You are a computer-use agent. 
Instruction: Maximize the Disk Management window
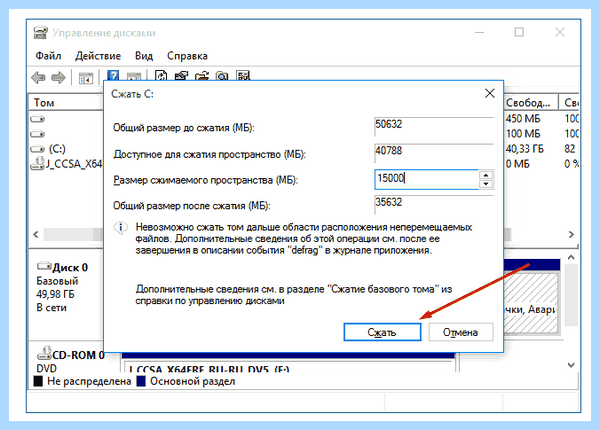point(519,33)
